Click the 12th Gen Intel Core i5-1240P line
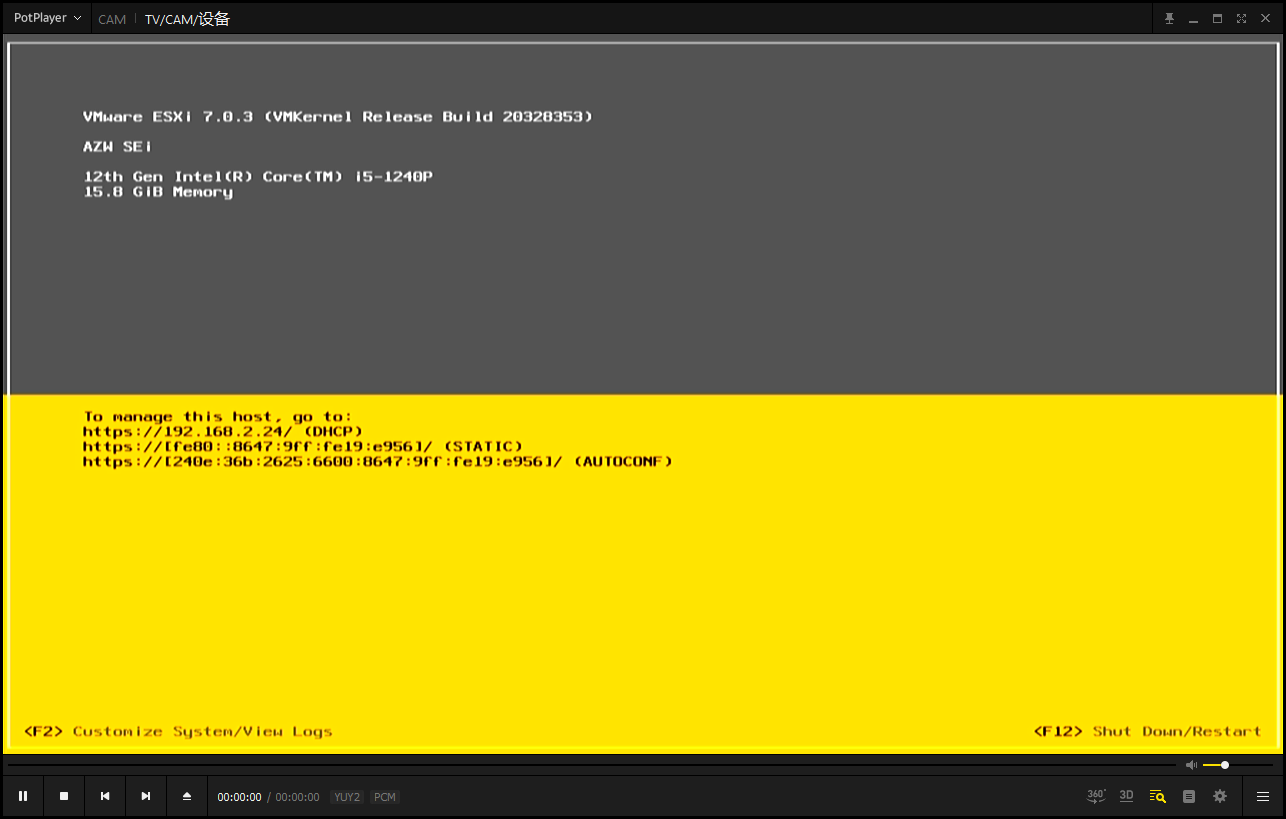This screenshot has width=1286, height=819. 258,177
